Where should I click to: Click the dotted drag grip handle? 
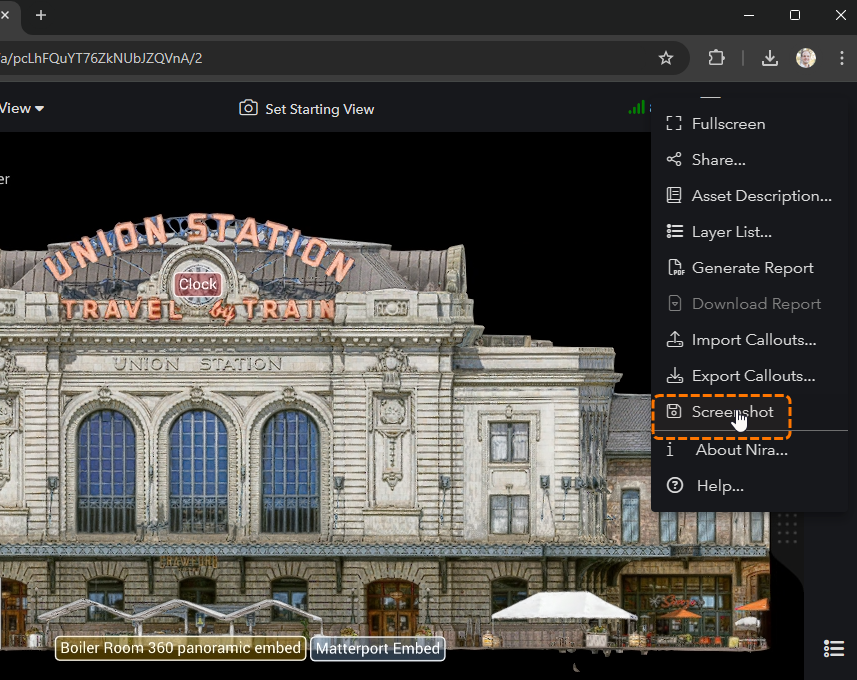786,528
